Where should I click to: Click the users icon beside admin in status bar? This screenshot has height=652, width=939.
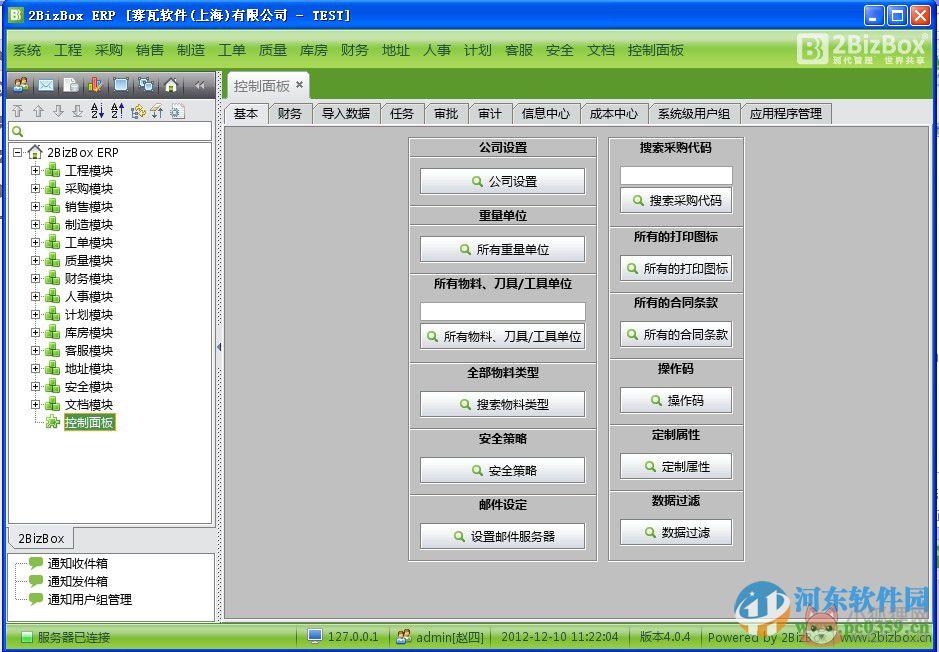pos(404,636)
